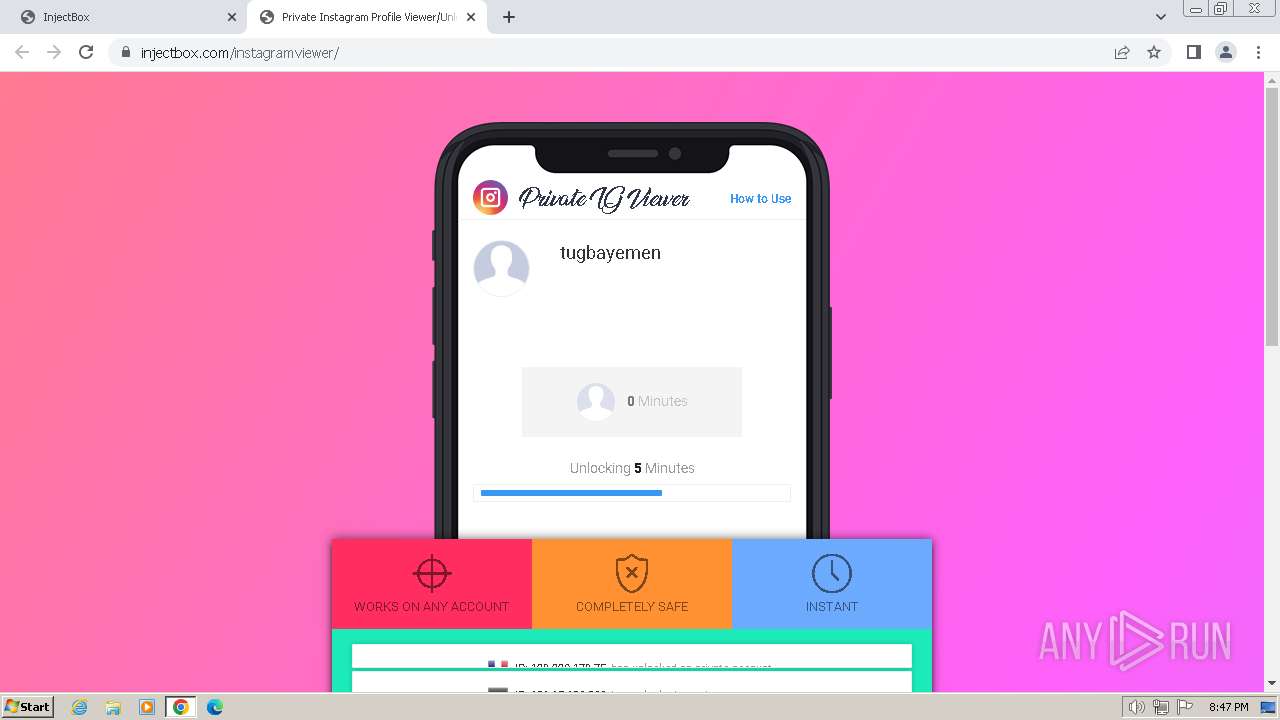Launch Internet Explorer from taskbar
Screen dimensions: 1280x720
point(80,707)
